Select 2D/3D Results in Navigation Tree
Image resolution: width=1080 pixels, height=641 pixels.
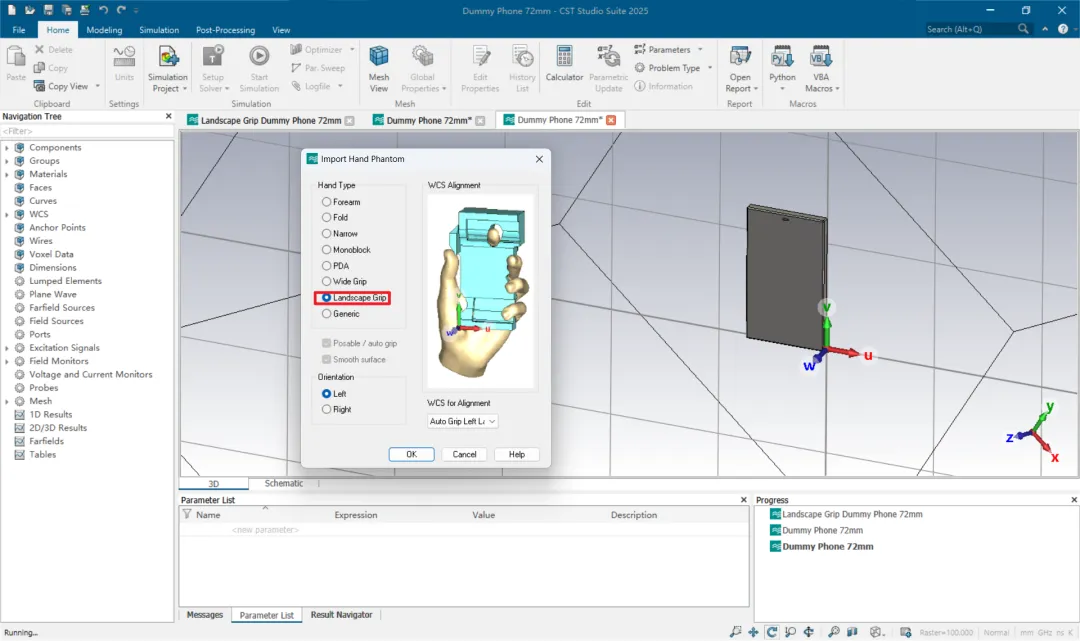[x=58, y=428]
